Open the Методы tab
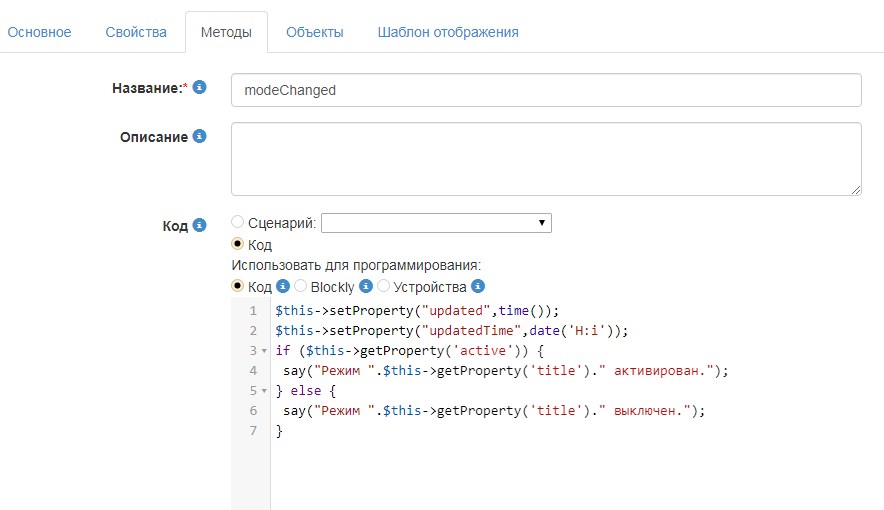Image resolution: width=884 pixels, height=510 pixels. pyautogui.click(x=226, y=32)
